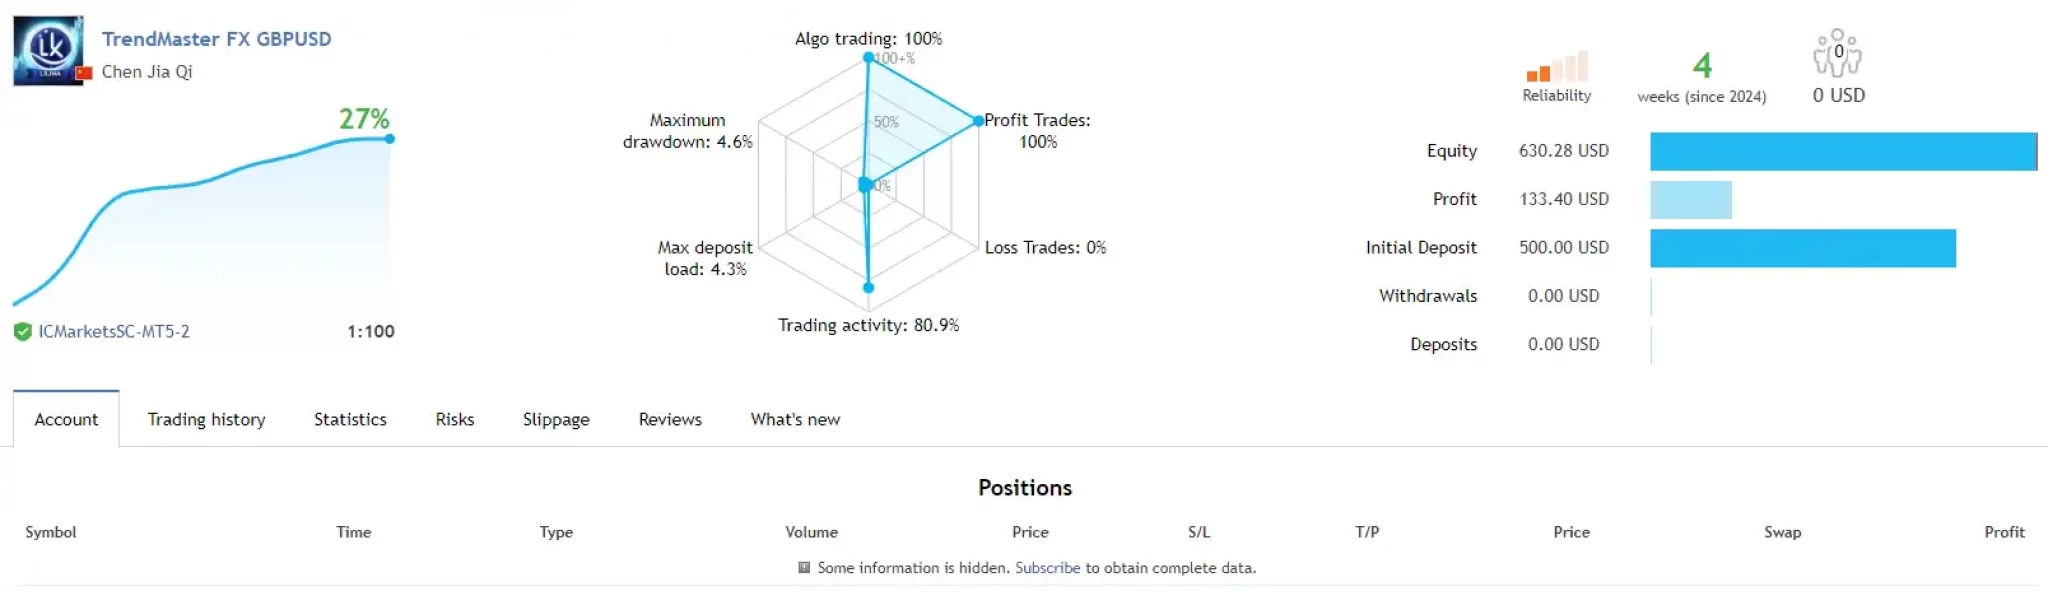Click the Algo trading radar point
The image size is (2048, 591).
coord(868,58)
